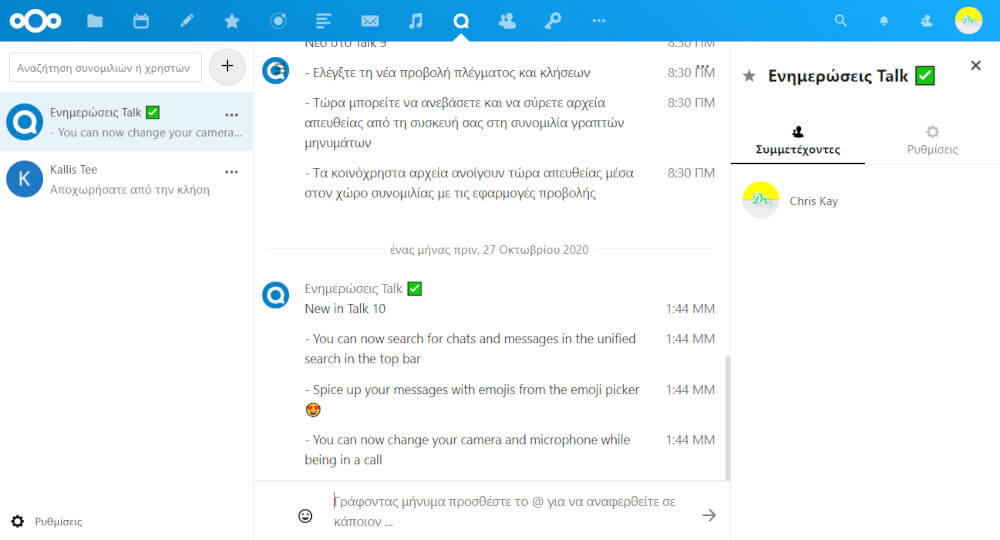
Task: Open options menu for Ενημερώσεις Talk conversation
Action: pos(232,115)
